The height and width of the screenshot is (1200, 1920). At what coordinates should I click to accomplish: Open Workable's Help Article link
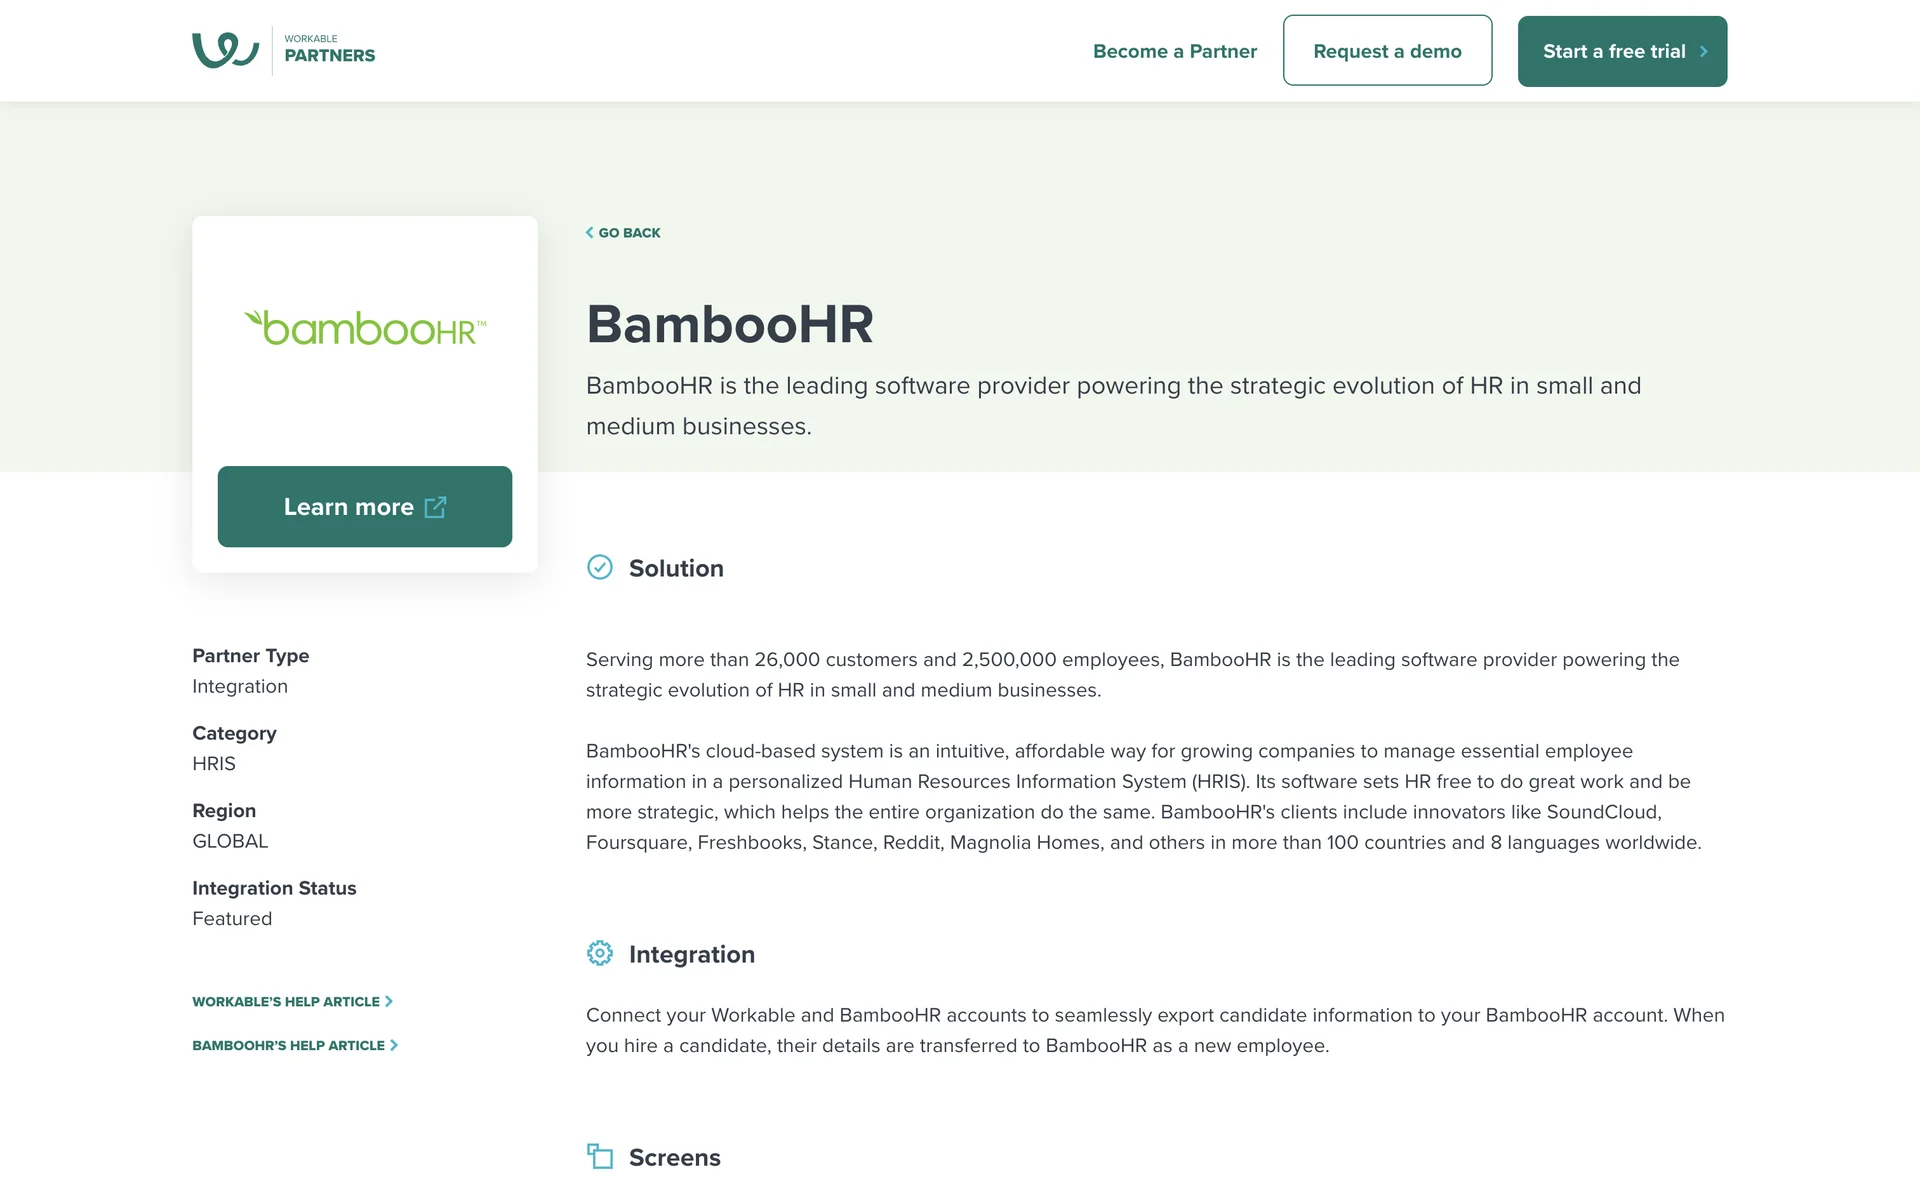tap(286, 1002)
